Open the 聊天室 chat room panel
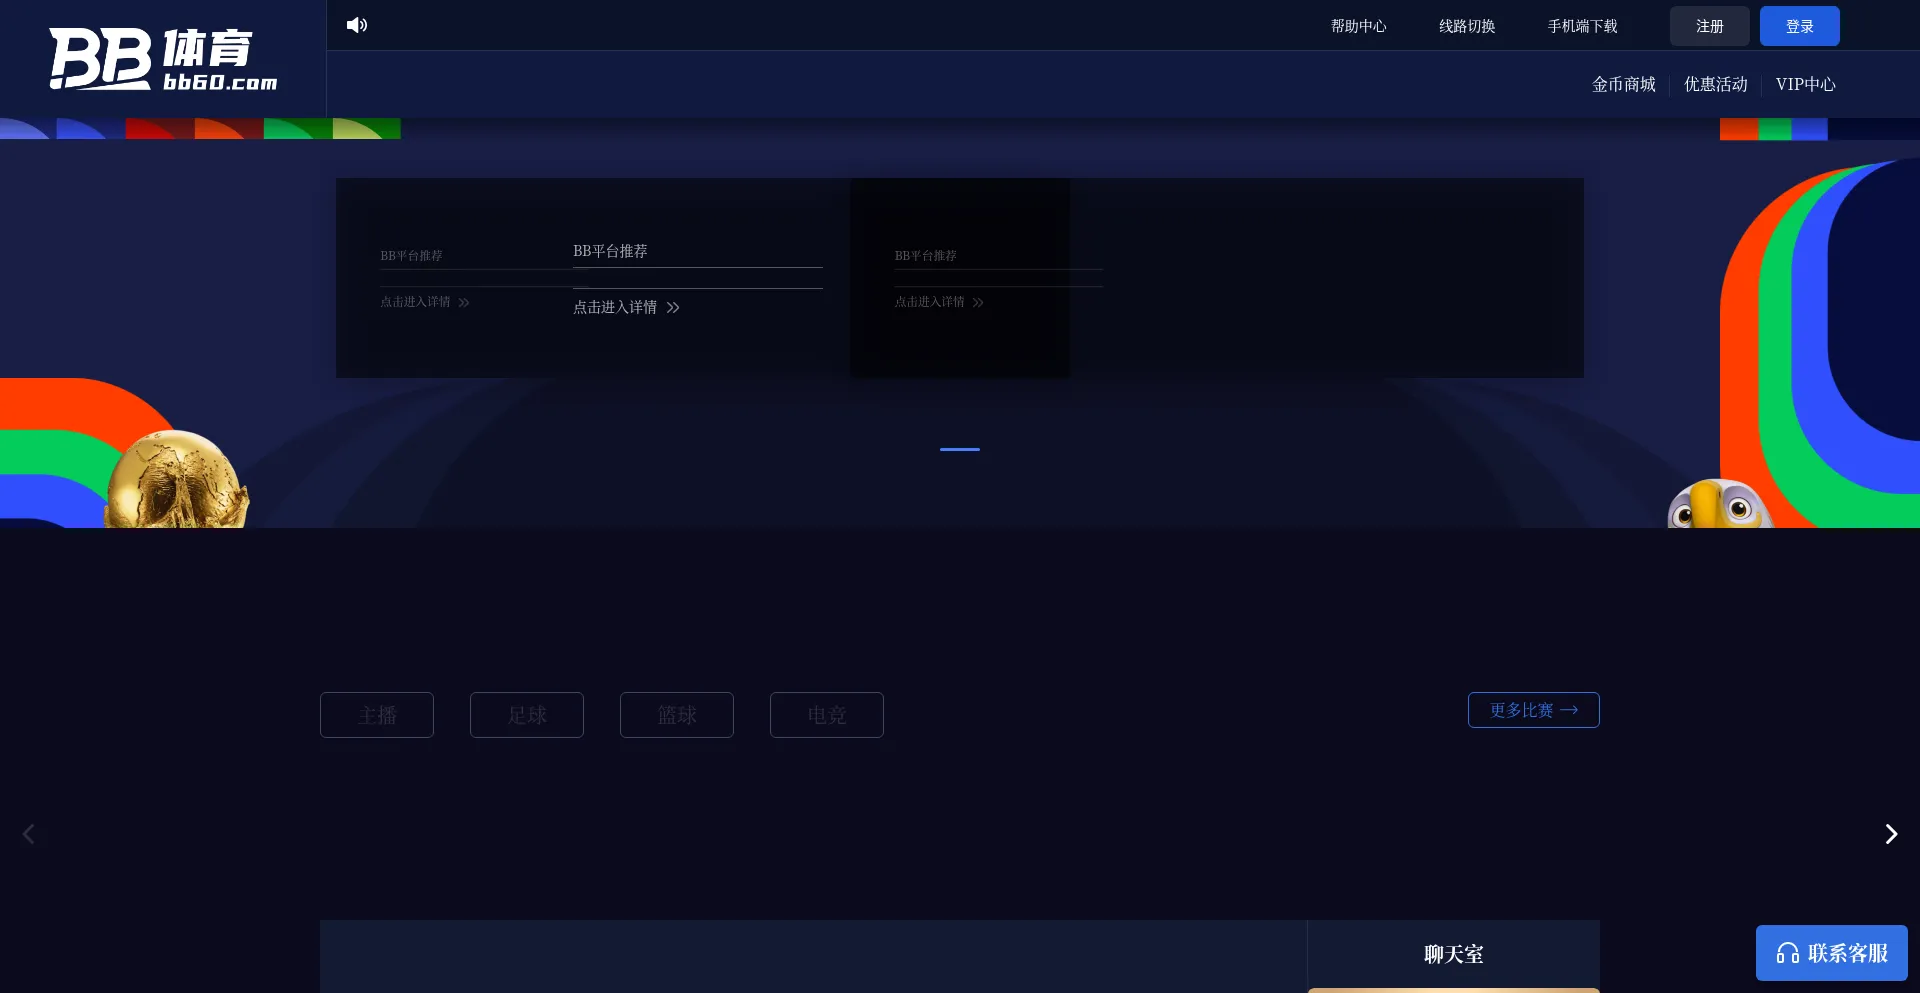 click(x=1454, y=954)
